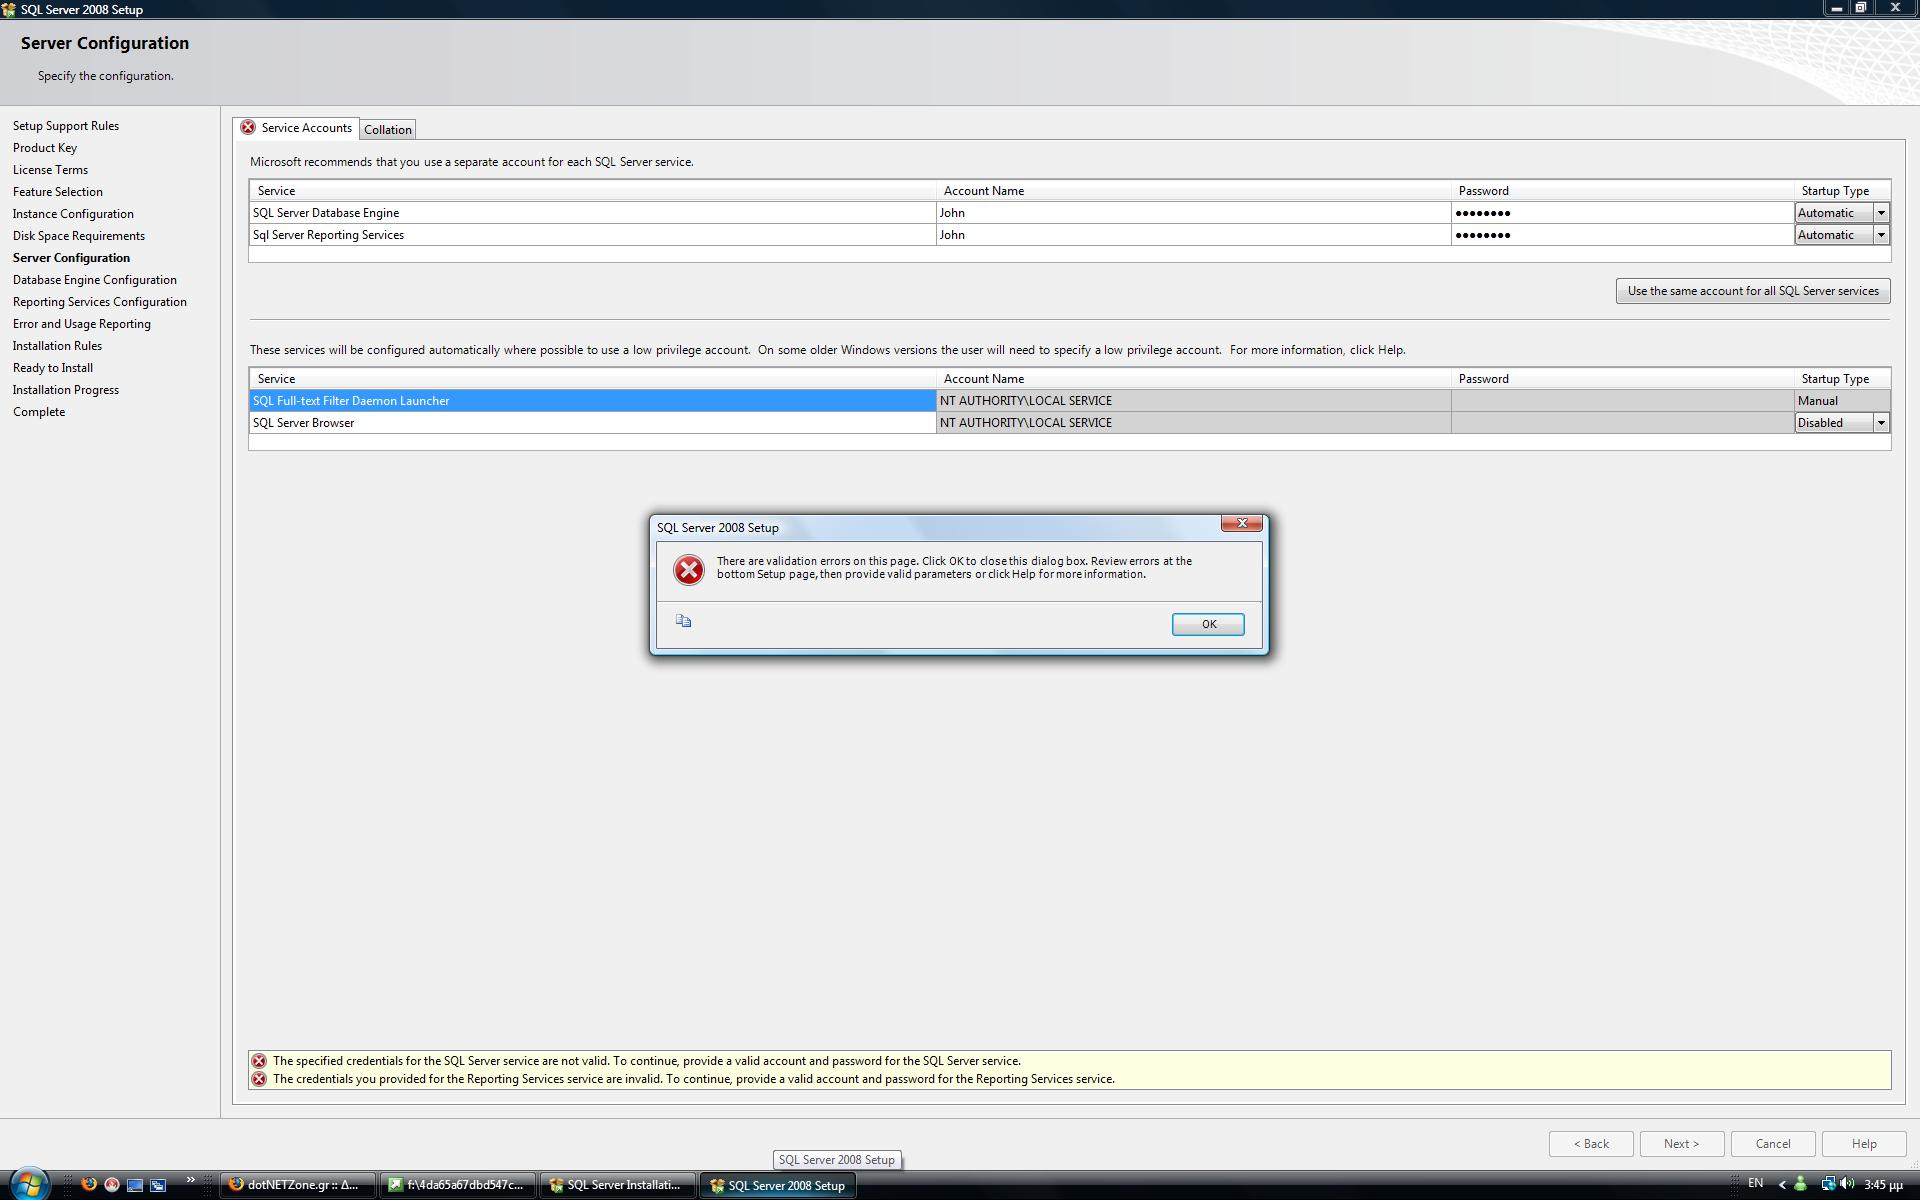Click the EN language indicator in taskbar

(x=1755, y=1184)
